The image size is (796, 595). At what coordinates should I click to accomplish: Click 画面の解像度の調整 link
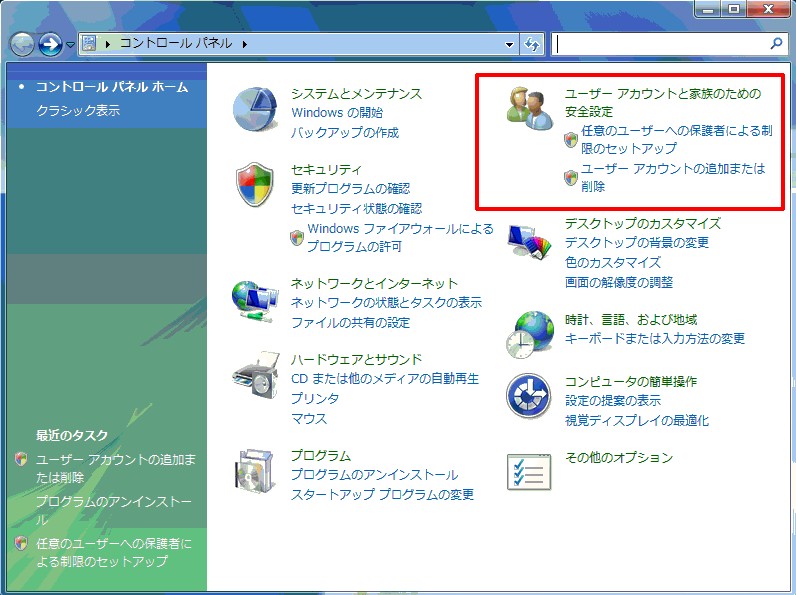click(x=619, y=282)
